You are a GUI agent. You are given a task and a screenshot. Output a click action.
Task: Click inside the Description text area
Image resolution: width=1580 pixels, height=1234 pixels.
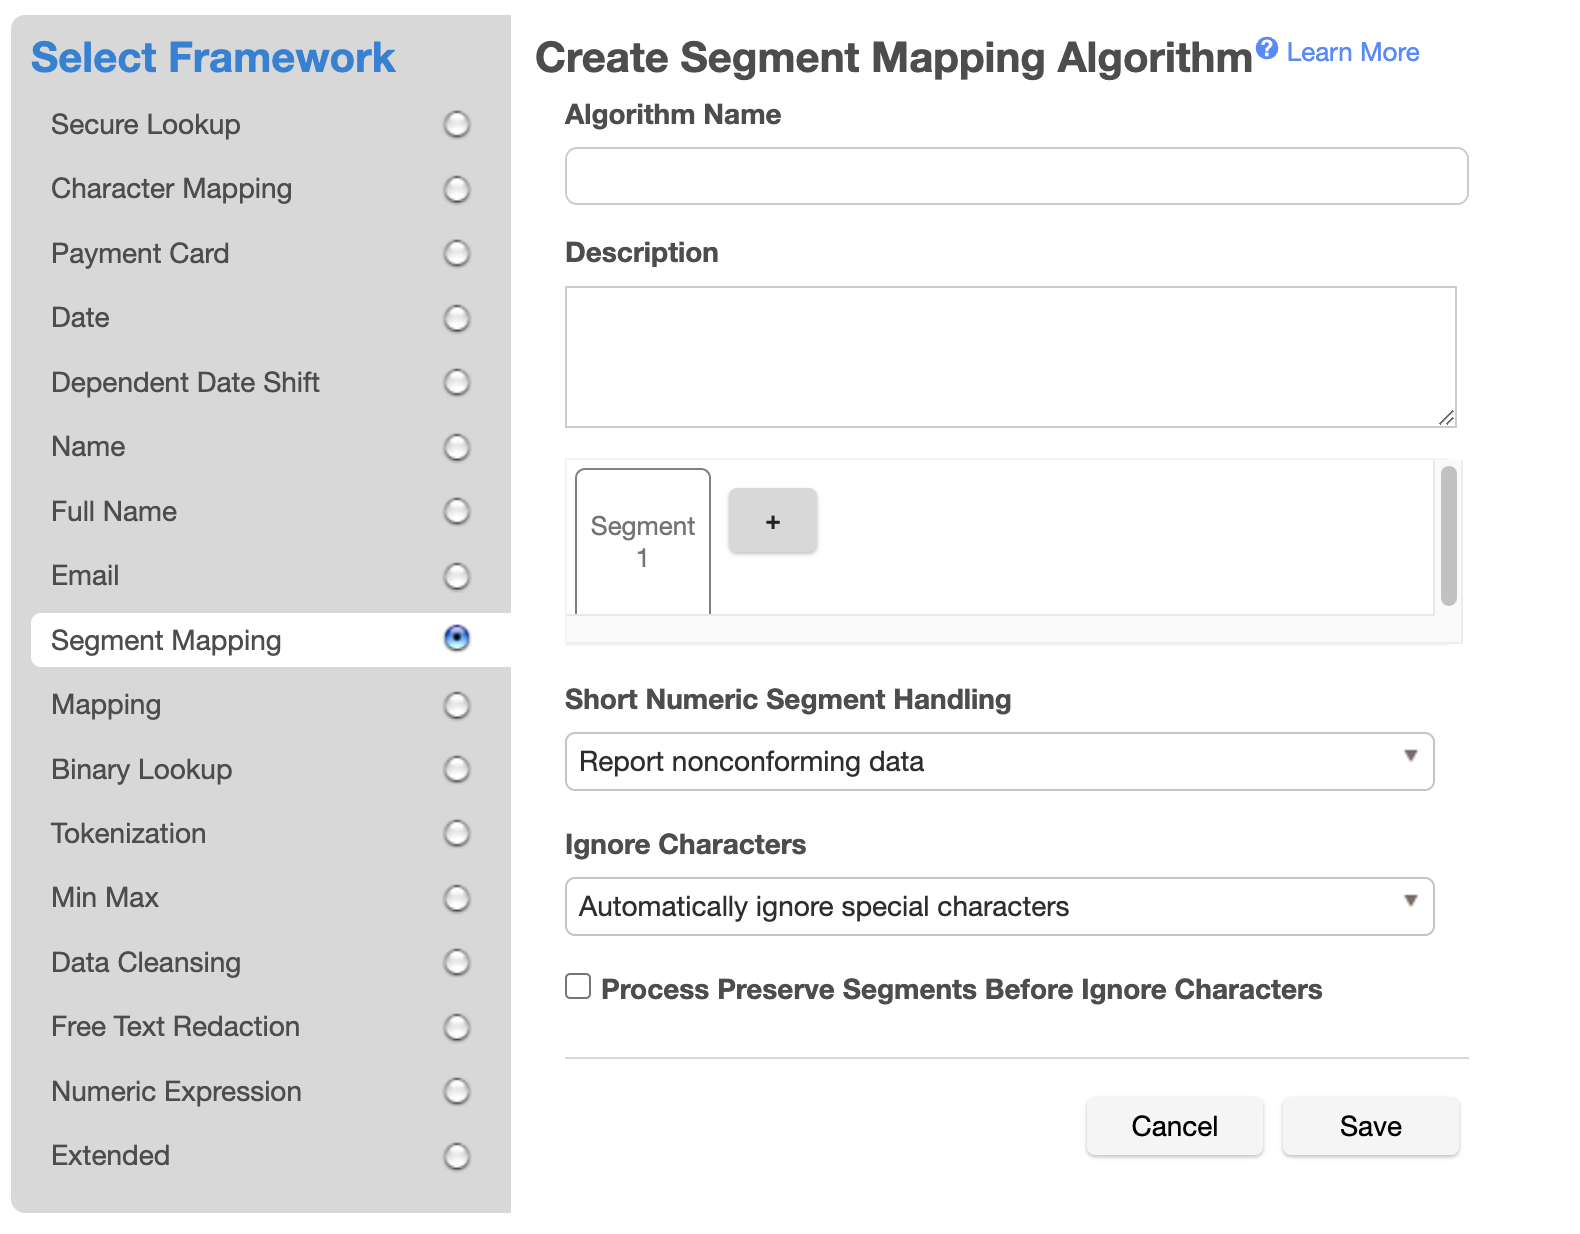1010,357
